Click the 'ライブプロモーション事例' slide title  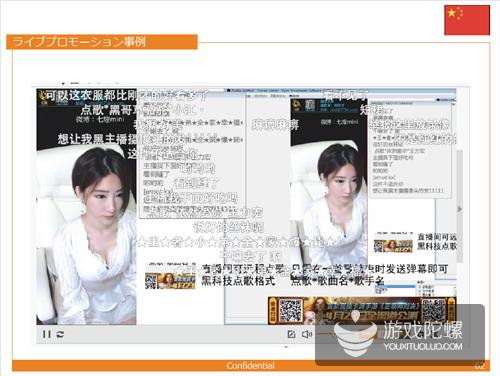click(79, 42)
